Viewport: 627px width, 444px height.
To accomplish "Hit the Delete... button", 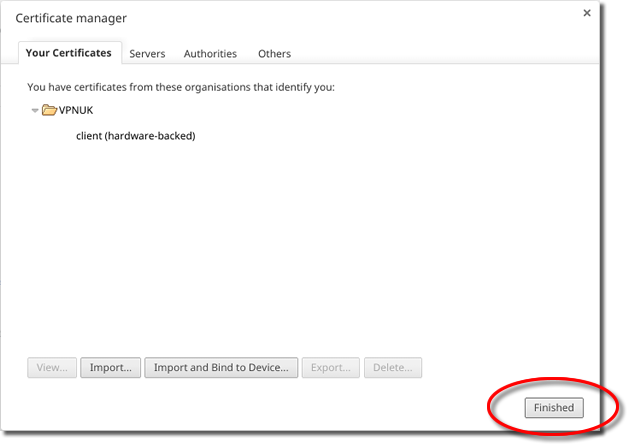I will pos(393,368).
